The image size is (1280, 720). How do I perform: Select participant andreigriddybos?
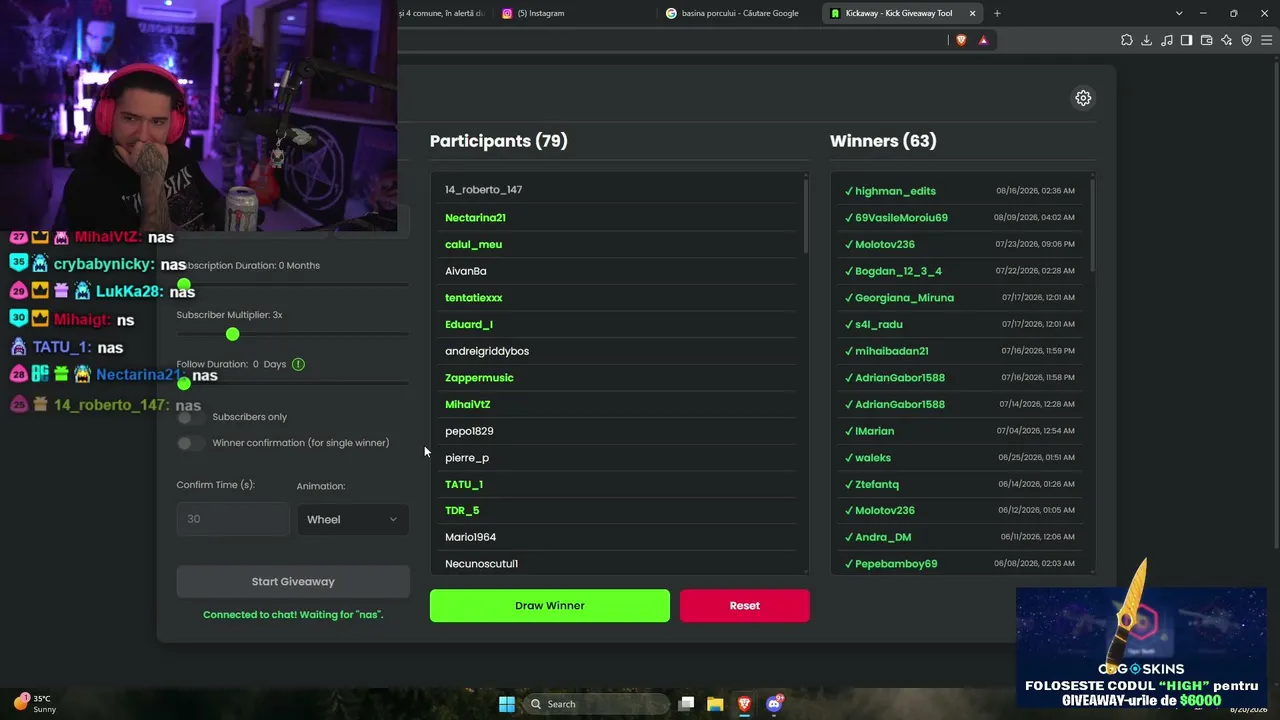click(487, 351)
